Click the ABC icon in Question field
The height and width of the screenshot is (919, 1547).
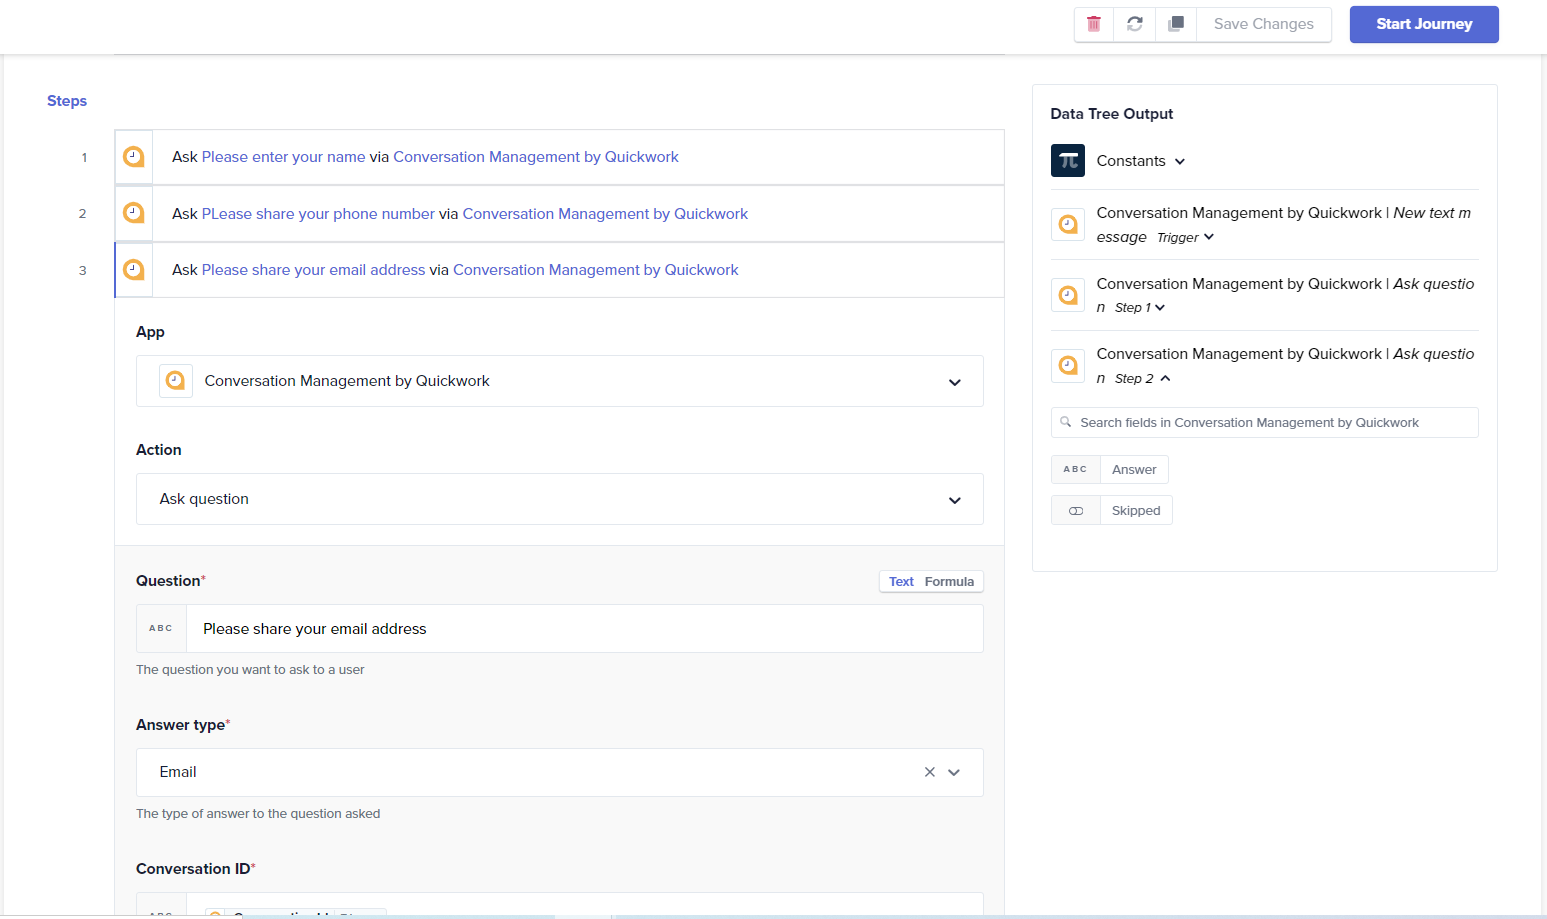pyautogui.click(x=161, y=628)
